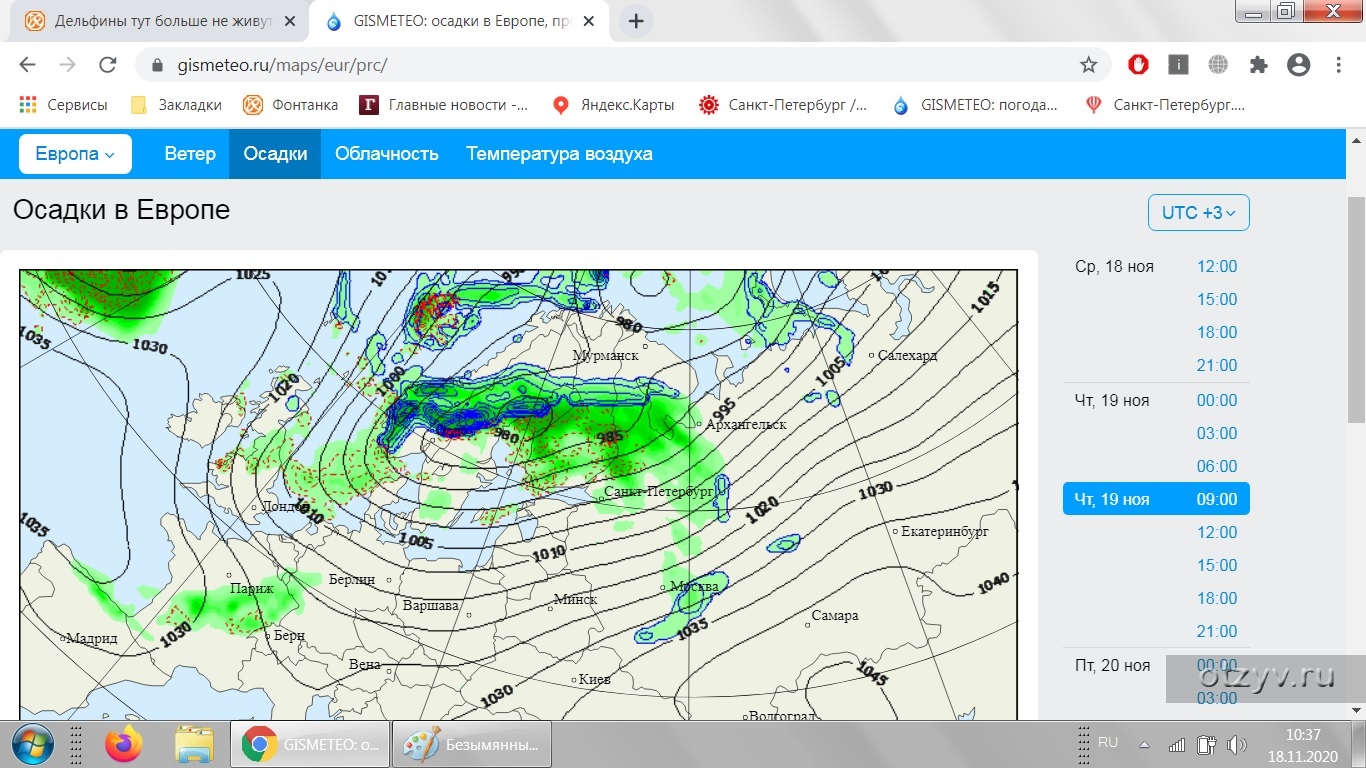The image size is (1366, 770).
Task: Click the padlock site info icon
Action: [x=157, y=66]
